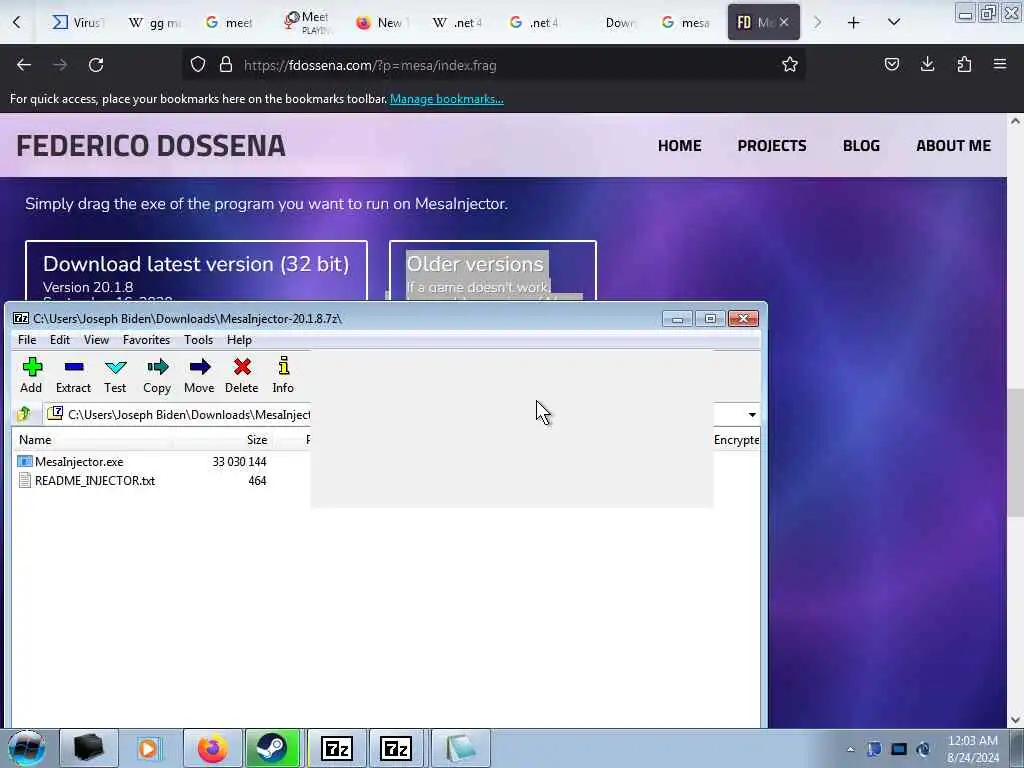Run Test on the archive
The image size is (1024, 768).
coord(115,375)
